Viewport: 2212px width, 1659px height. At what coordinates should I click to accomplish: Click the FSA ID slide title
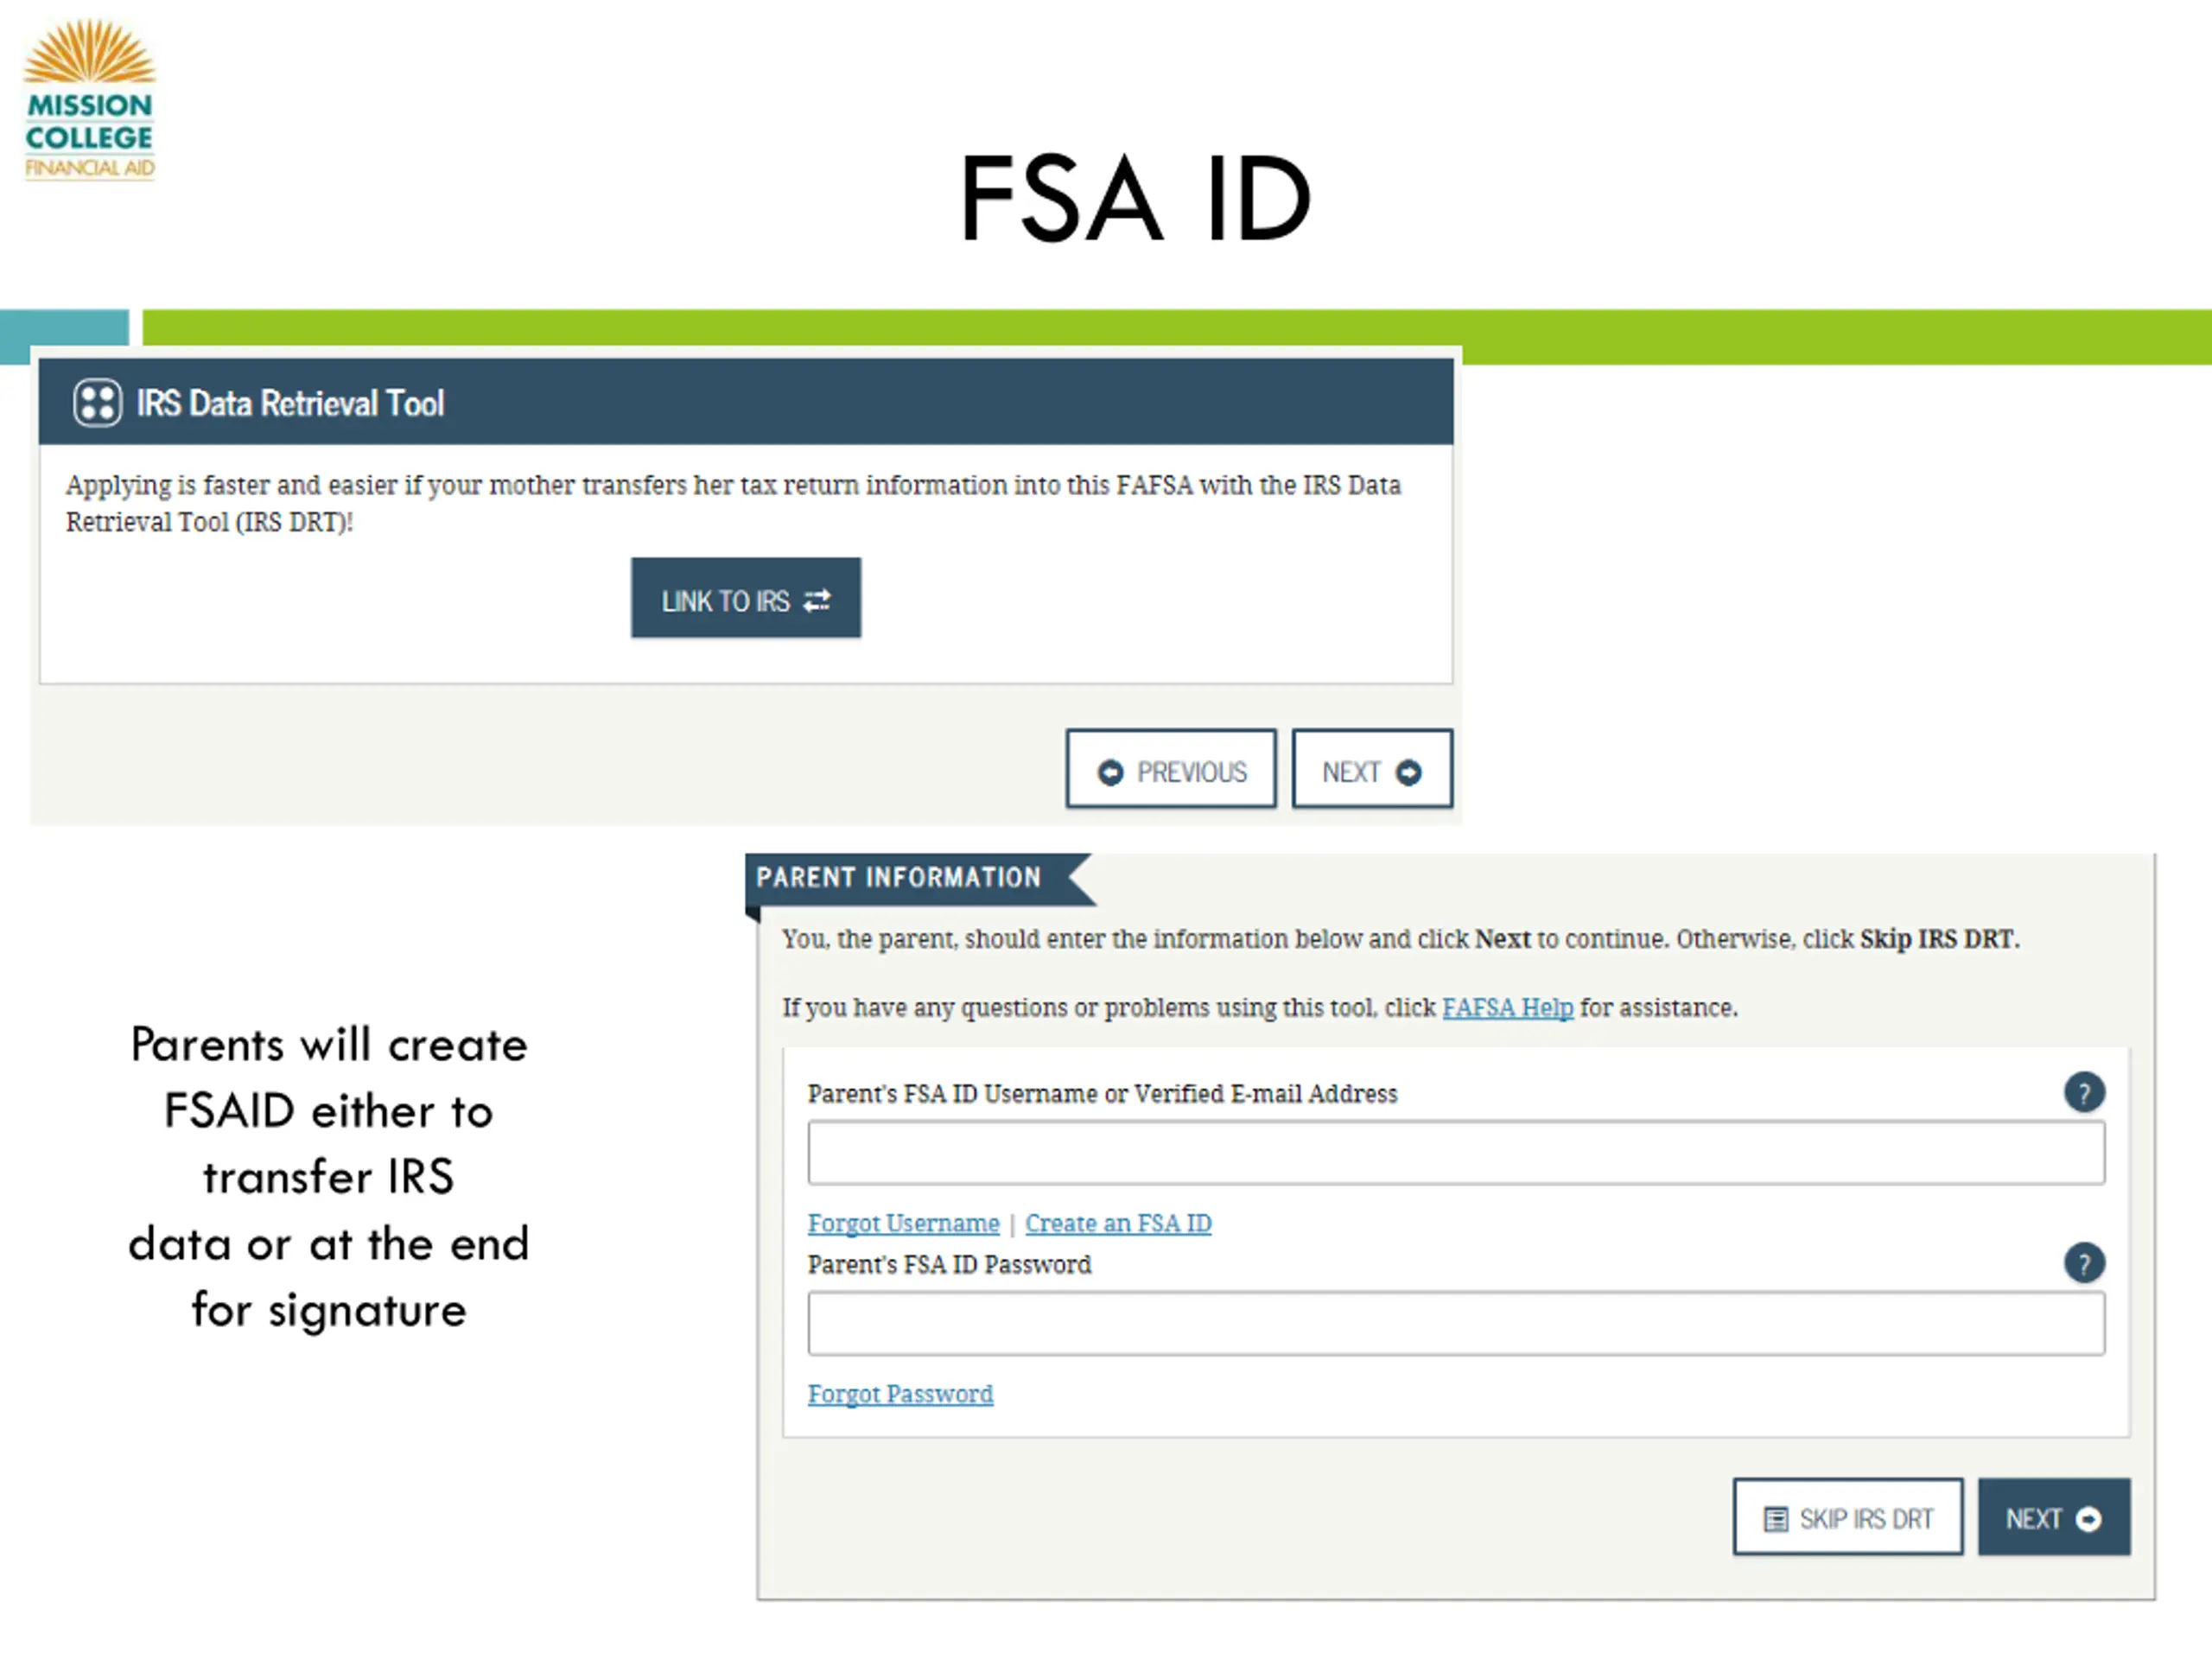pos(1134,199)
